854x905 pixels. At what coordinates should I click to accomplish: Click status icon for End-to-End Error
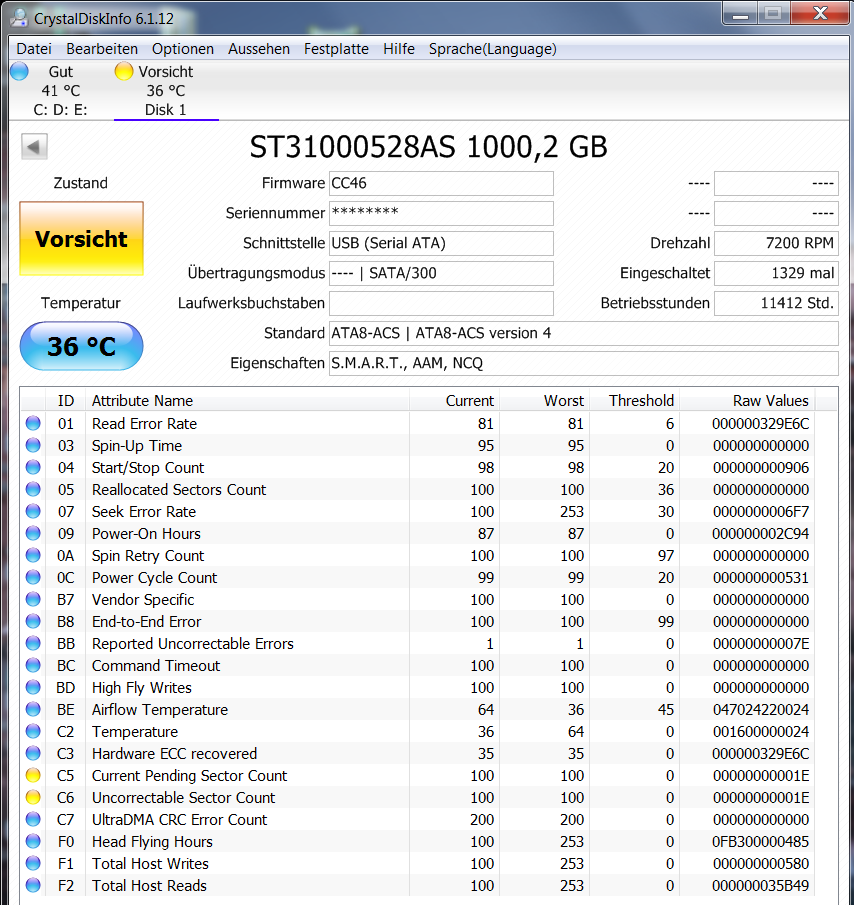tap(33, 621)
